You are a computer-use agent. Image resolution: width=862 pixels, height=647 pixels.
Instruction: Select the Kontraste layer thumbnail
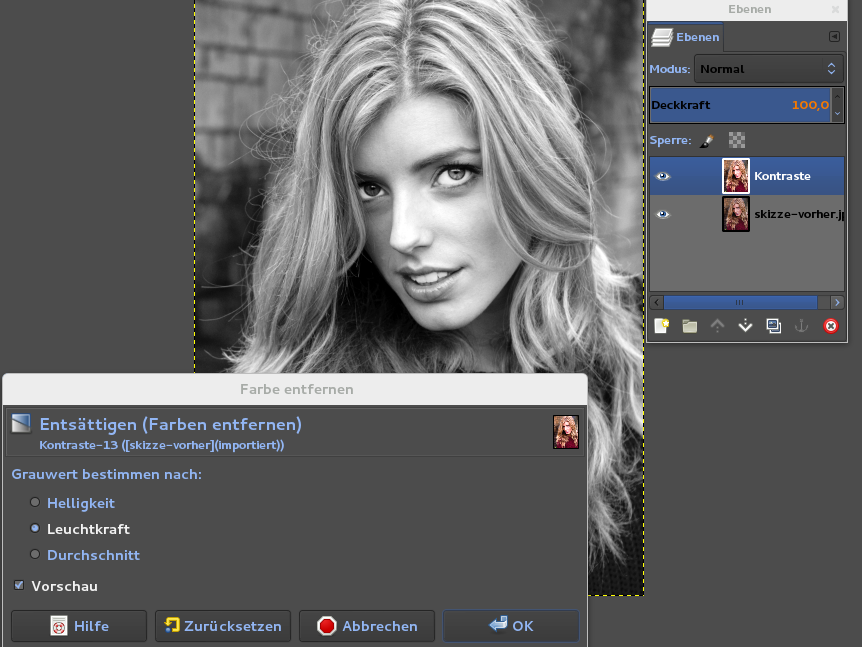coord(736,176)
